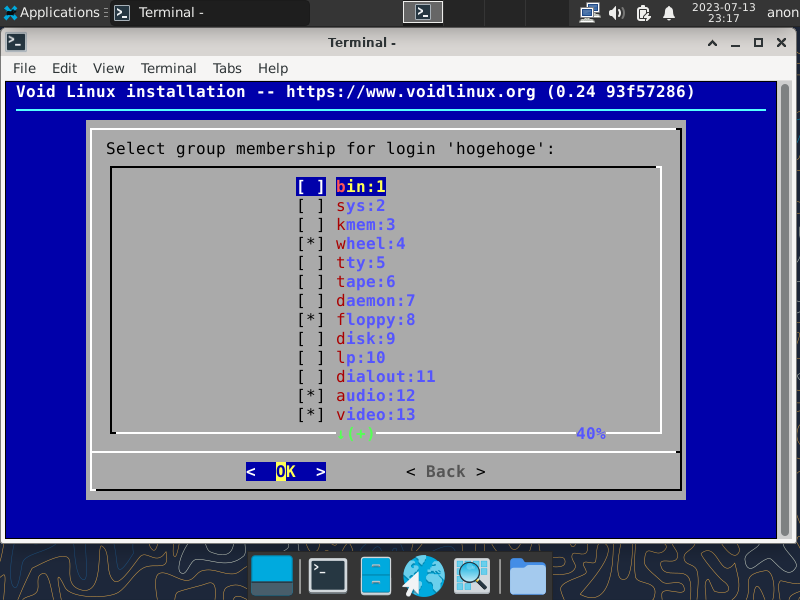The width and height of the screenshot is (800, 600).
Task: Open the Terminal menu
Action: [x=168, y=68]
